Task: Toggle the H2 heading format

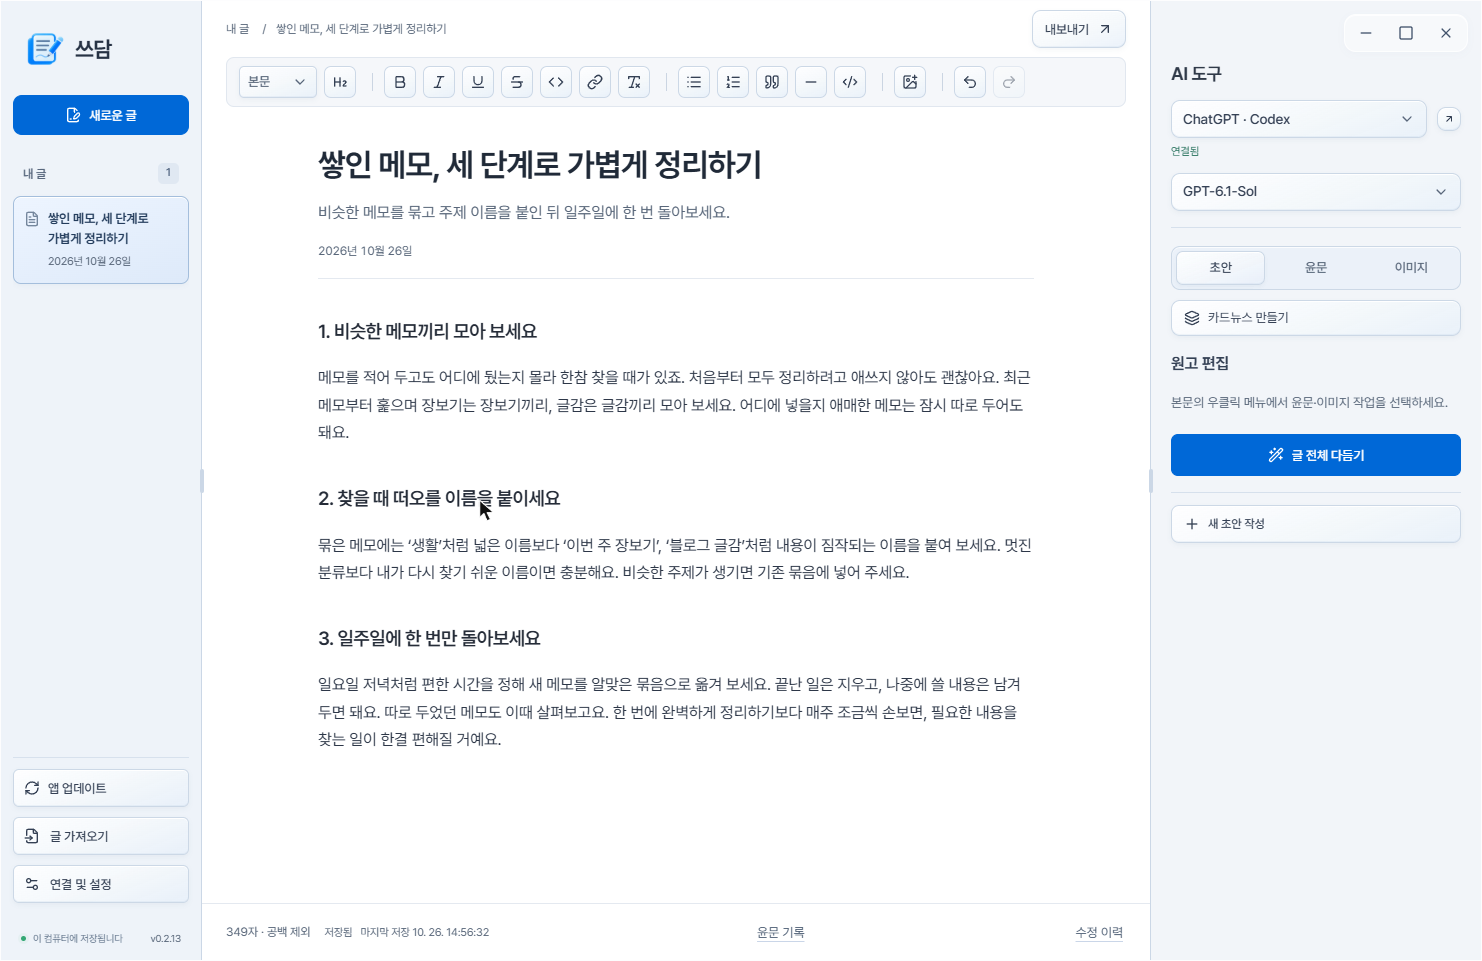Action: coord(340,82)
